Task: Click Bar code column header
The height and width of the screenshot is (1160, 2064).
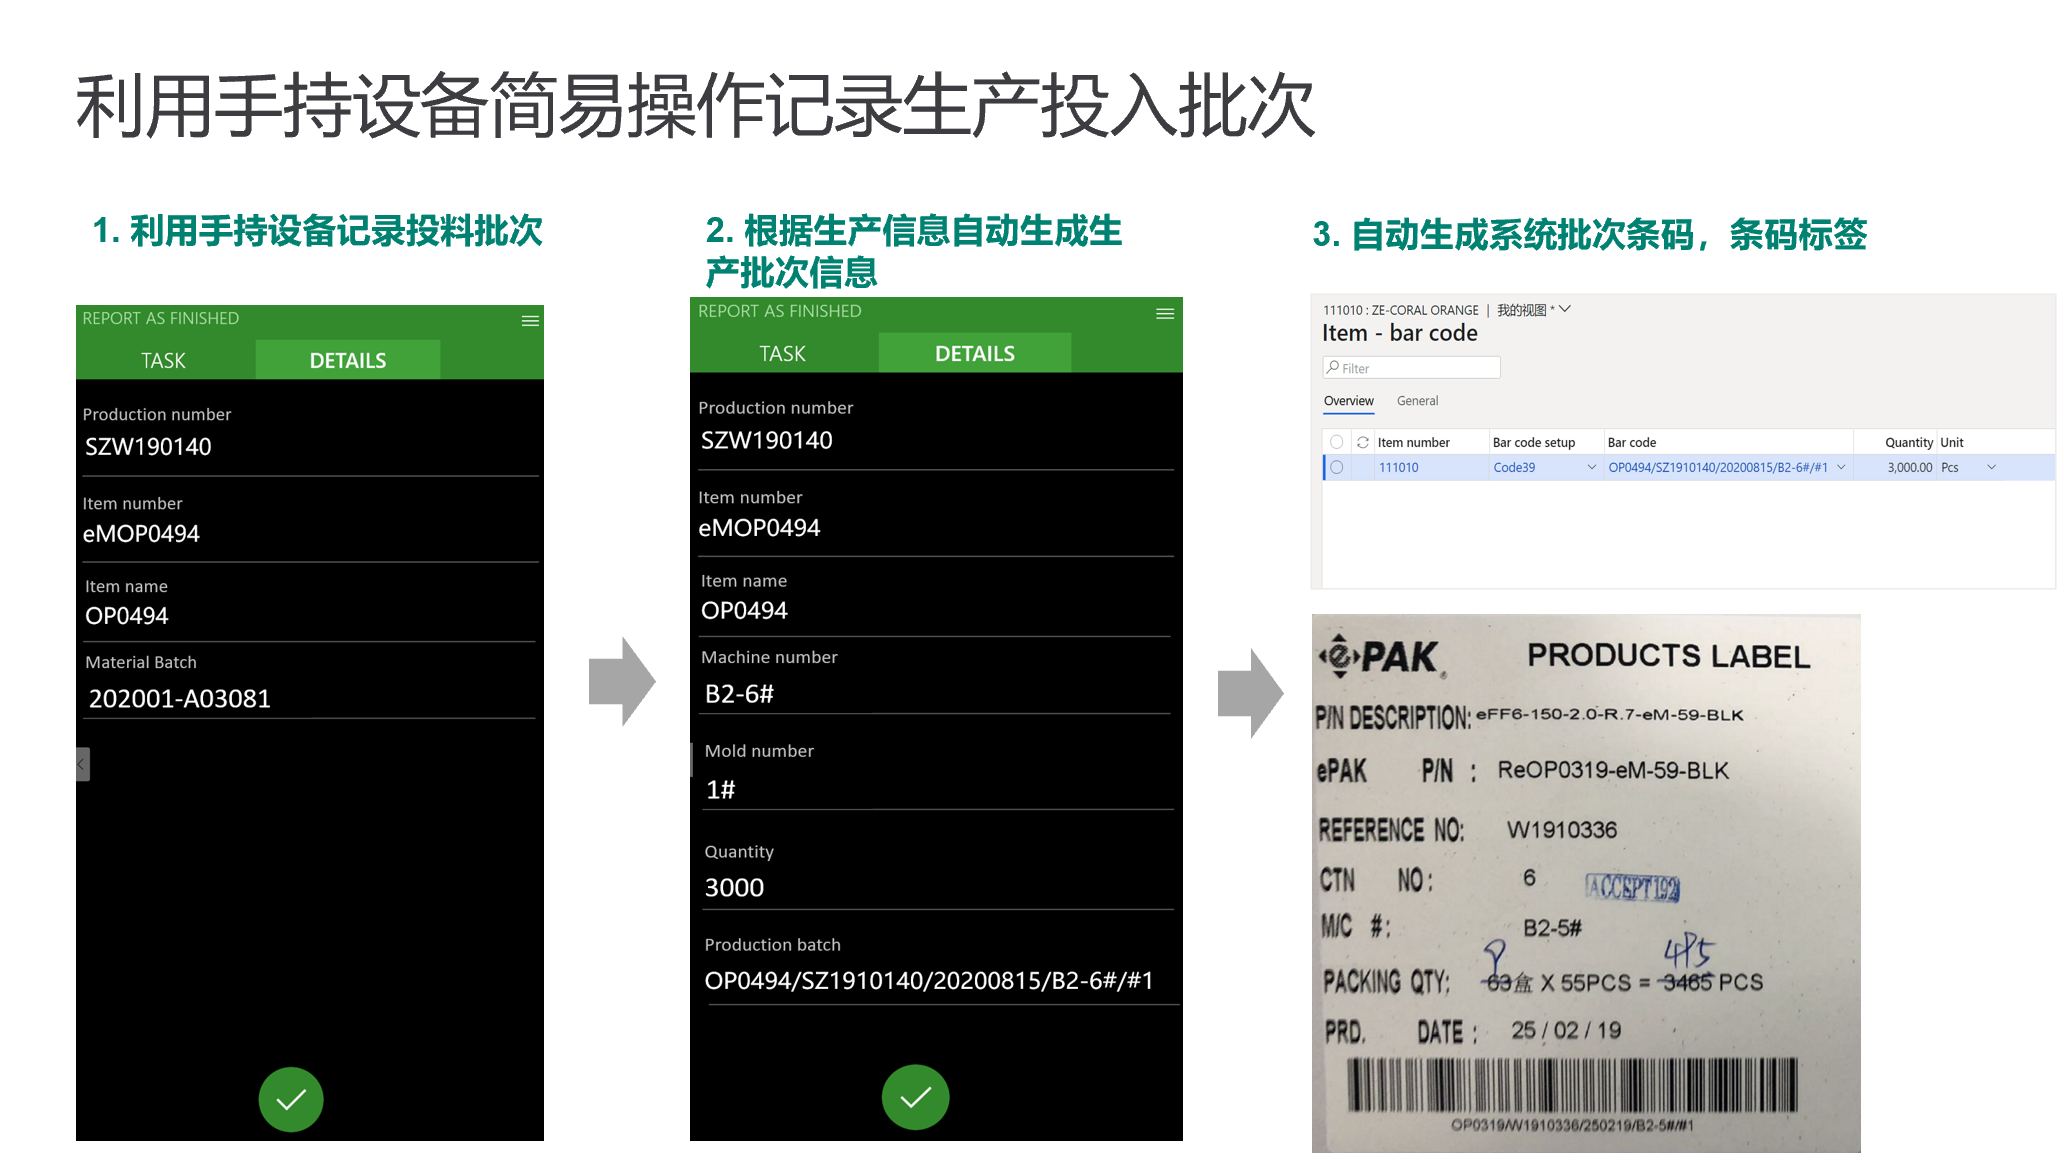Action: click(1631, 442)
